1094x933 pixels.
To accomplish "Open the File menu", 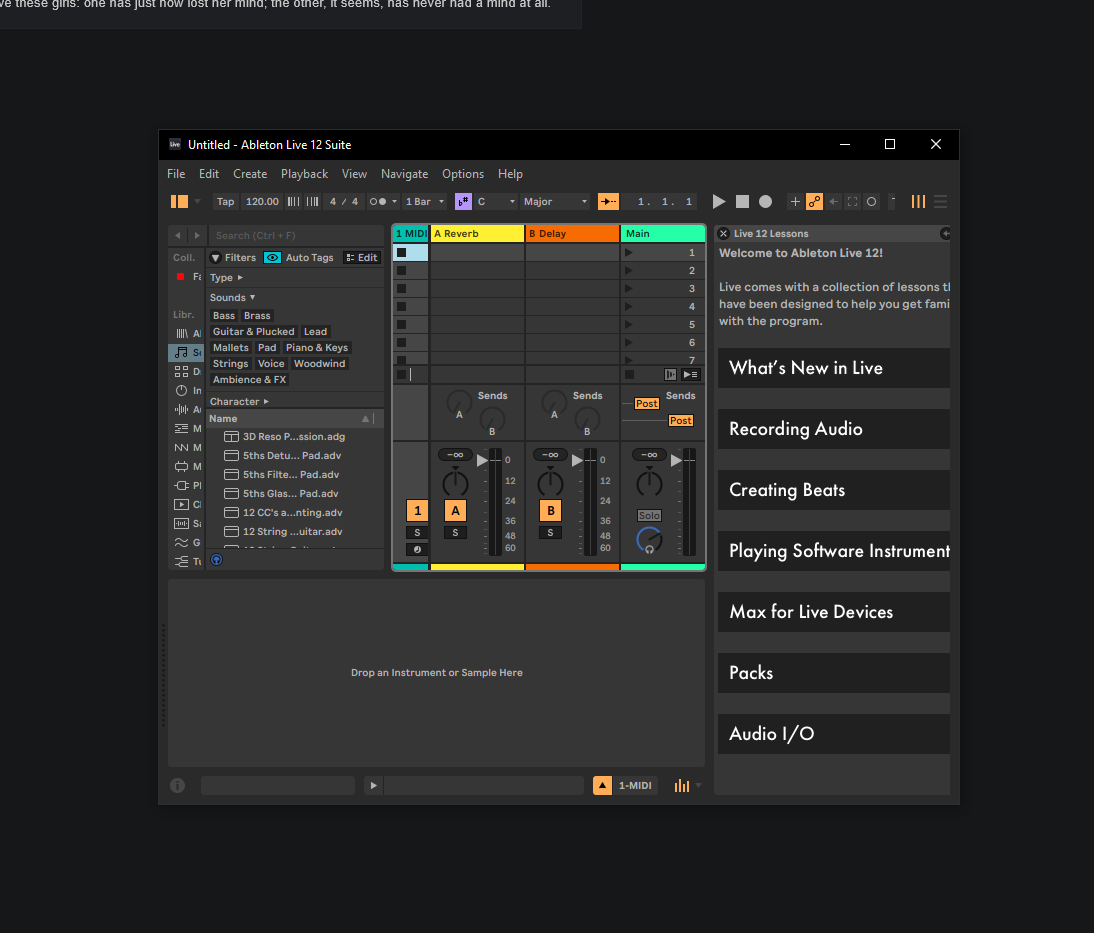I will click(176, 174).
